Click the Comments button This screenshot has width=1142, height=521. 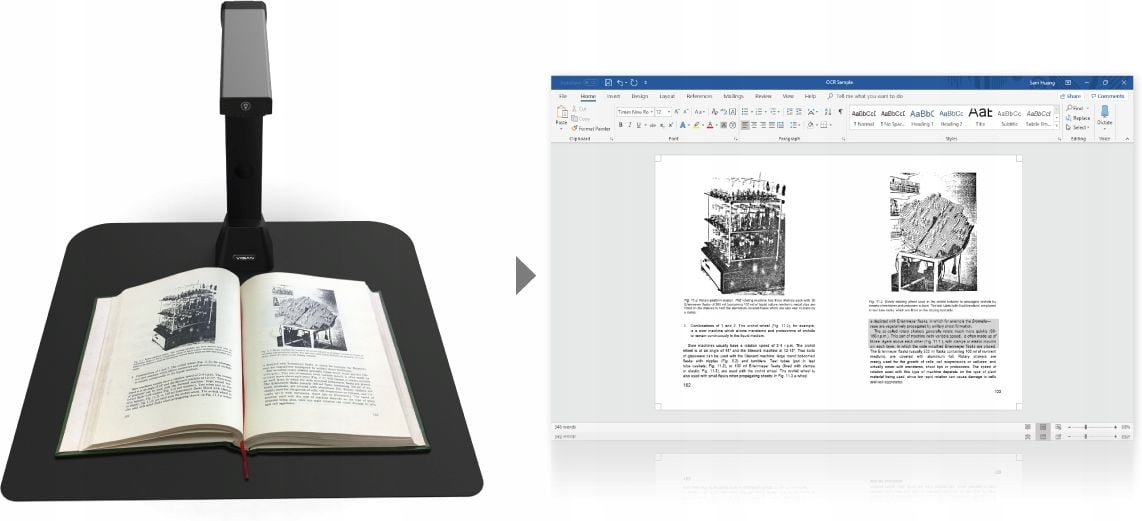[x=1108, y=96]
